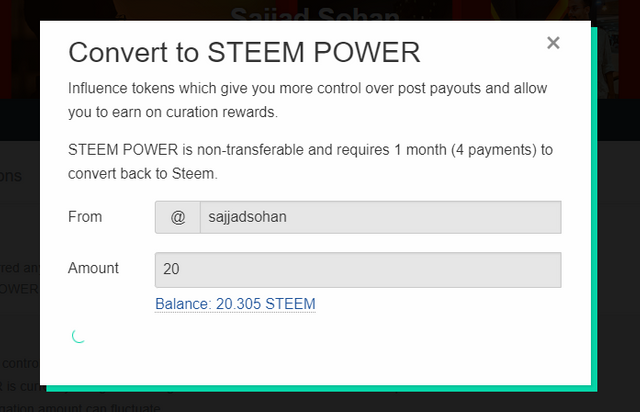
Task: Click the Influence tokens description text
Action: (x=308, y=100)
